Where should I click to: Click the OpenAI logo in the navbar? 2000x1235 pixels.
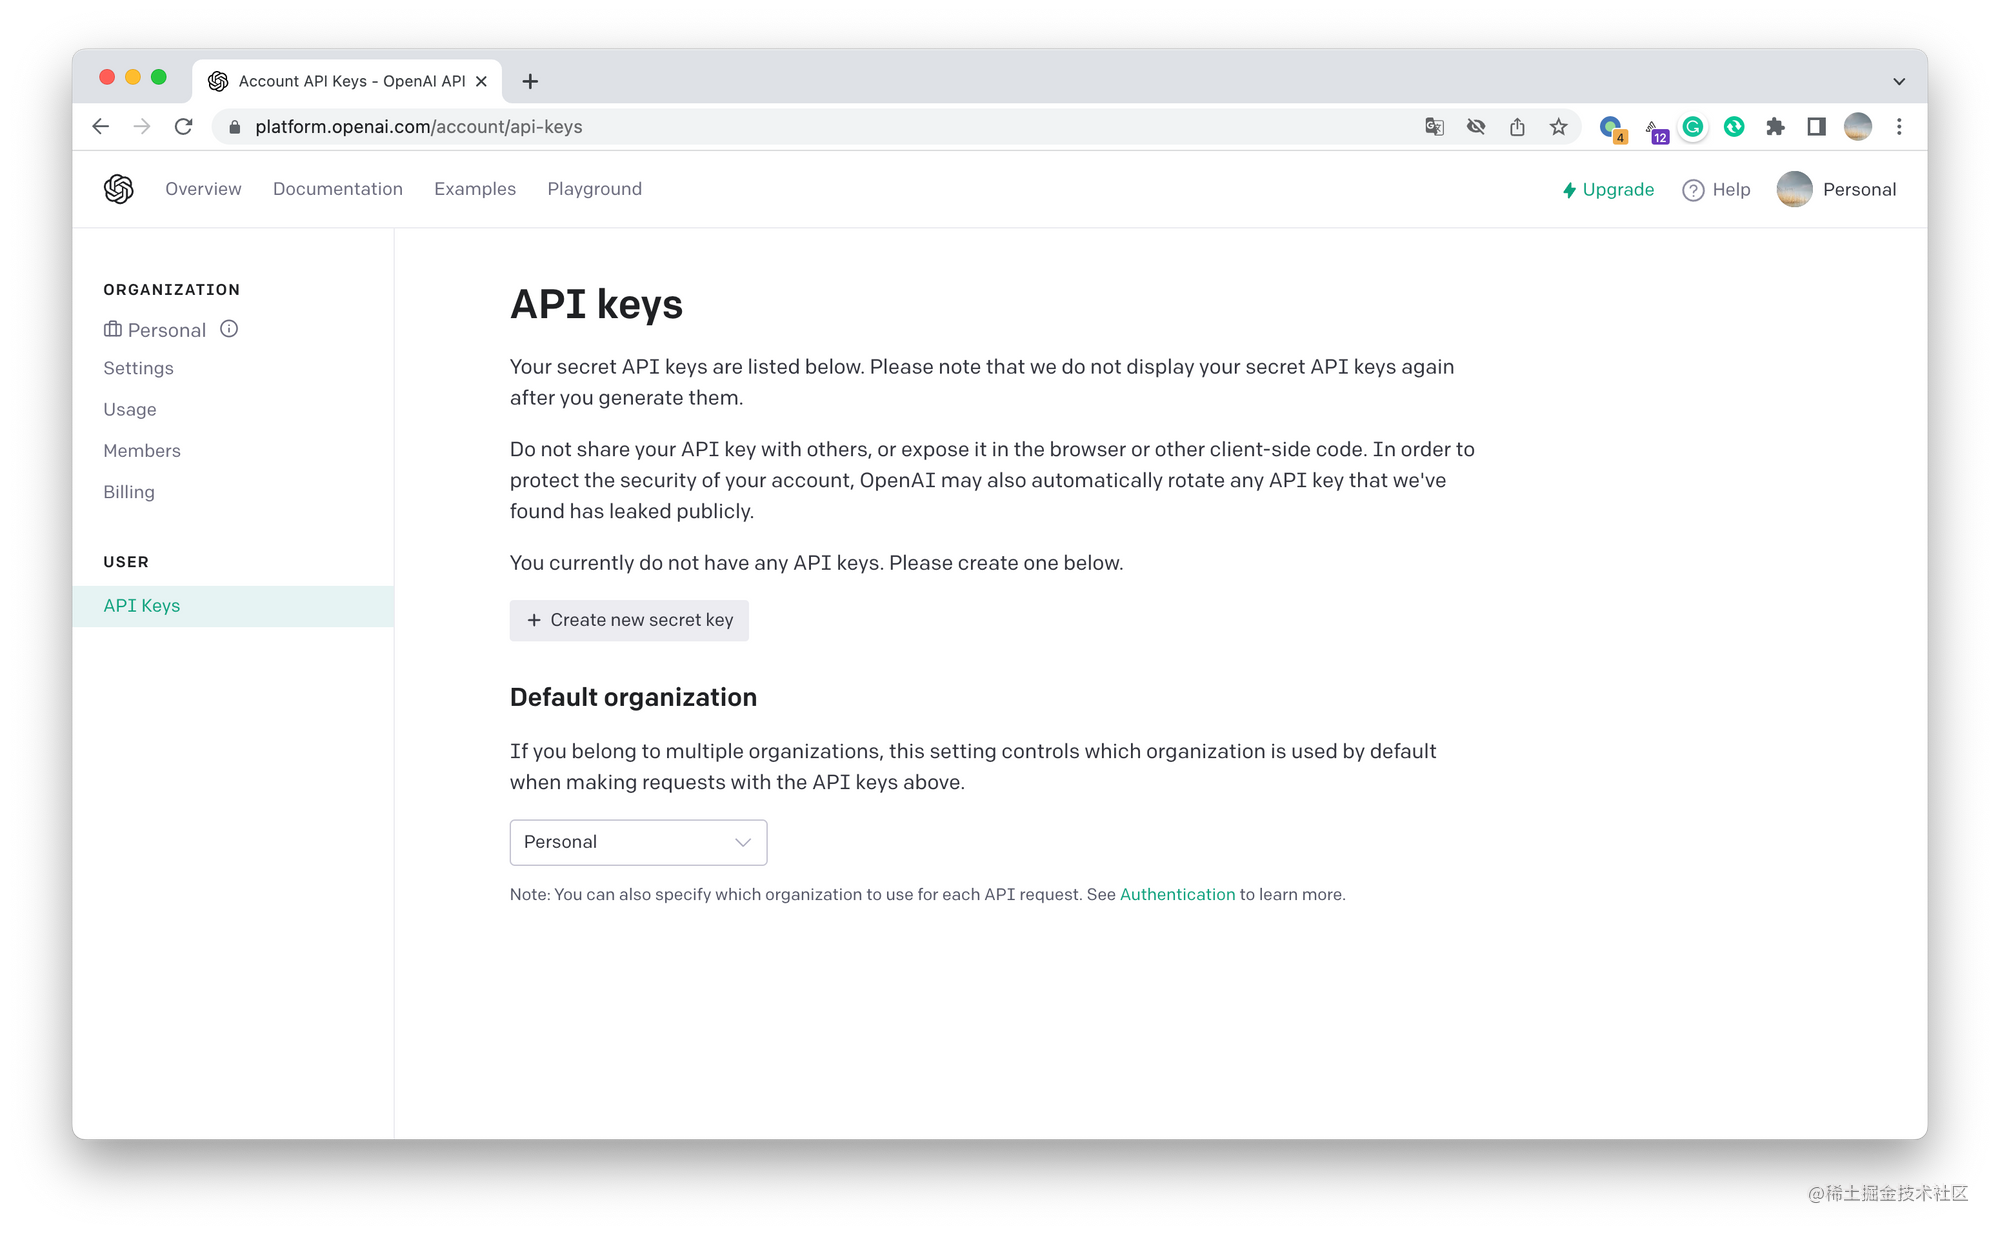(119, 189)
